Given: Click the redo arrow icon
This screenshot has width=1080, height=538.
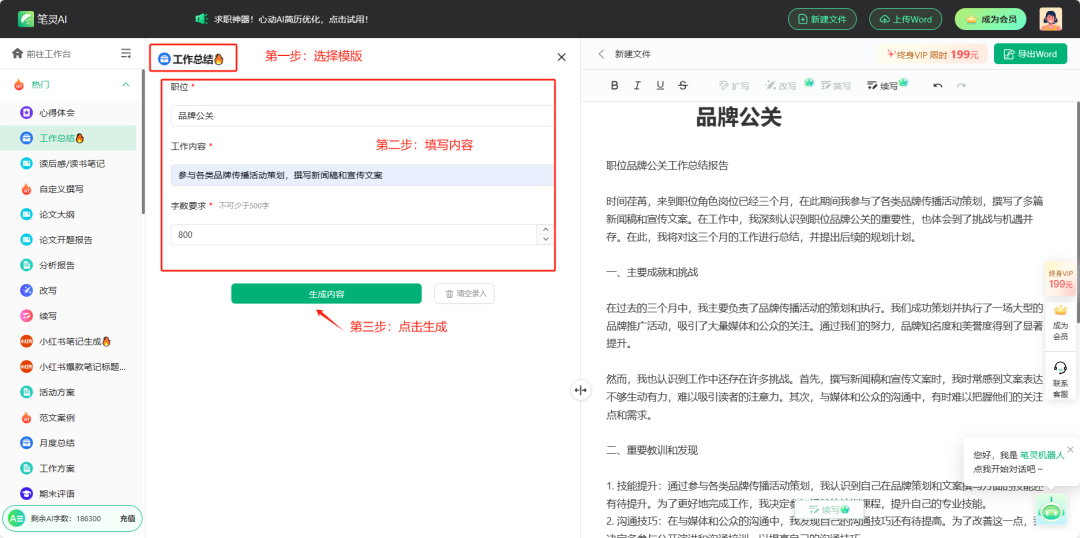Looking at the screenshot, I should (x=961, y=85).
